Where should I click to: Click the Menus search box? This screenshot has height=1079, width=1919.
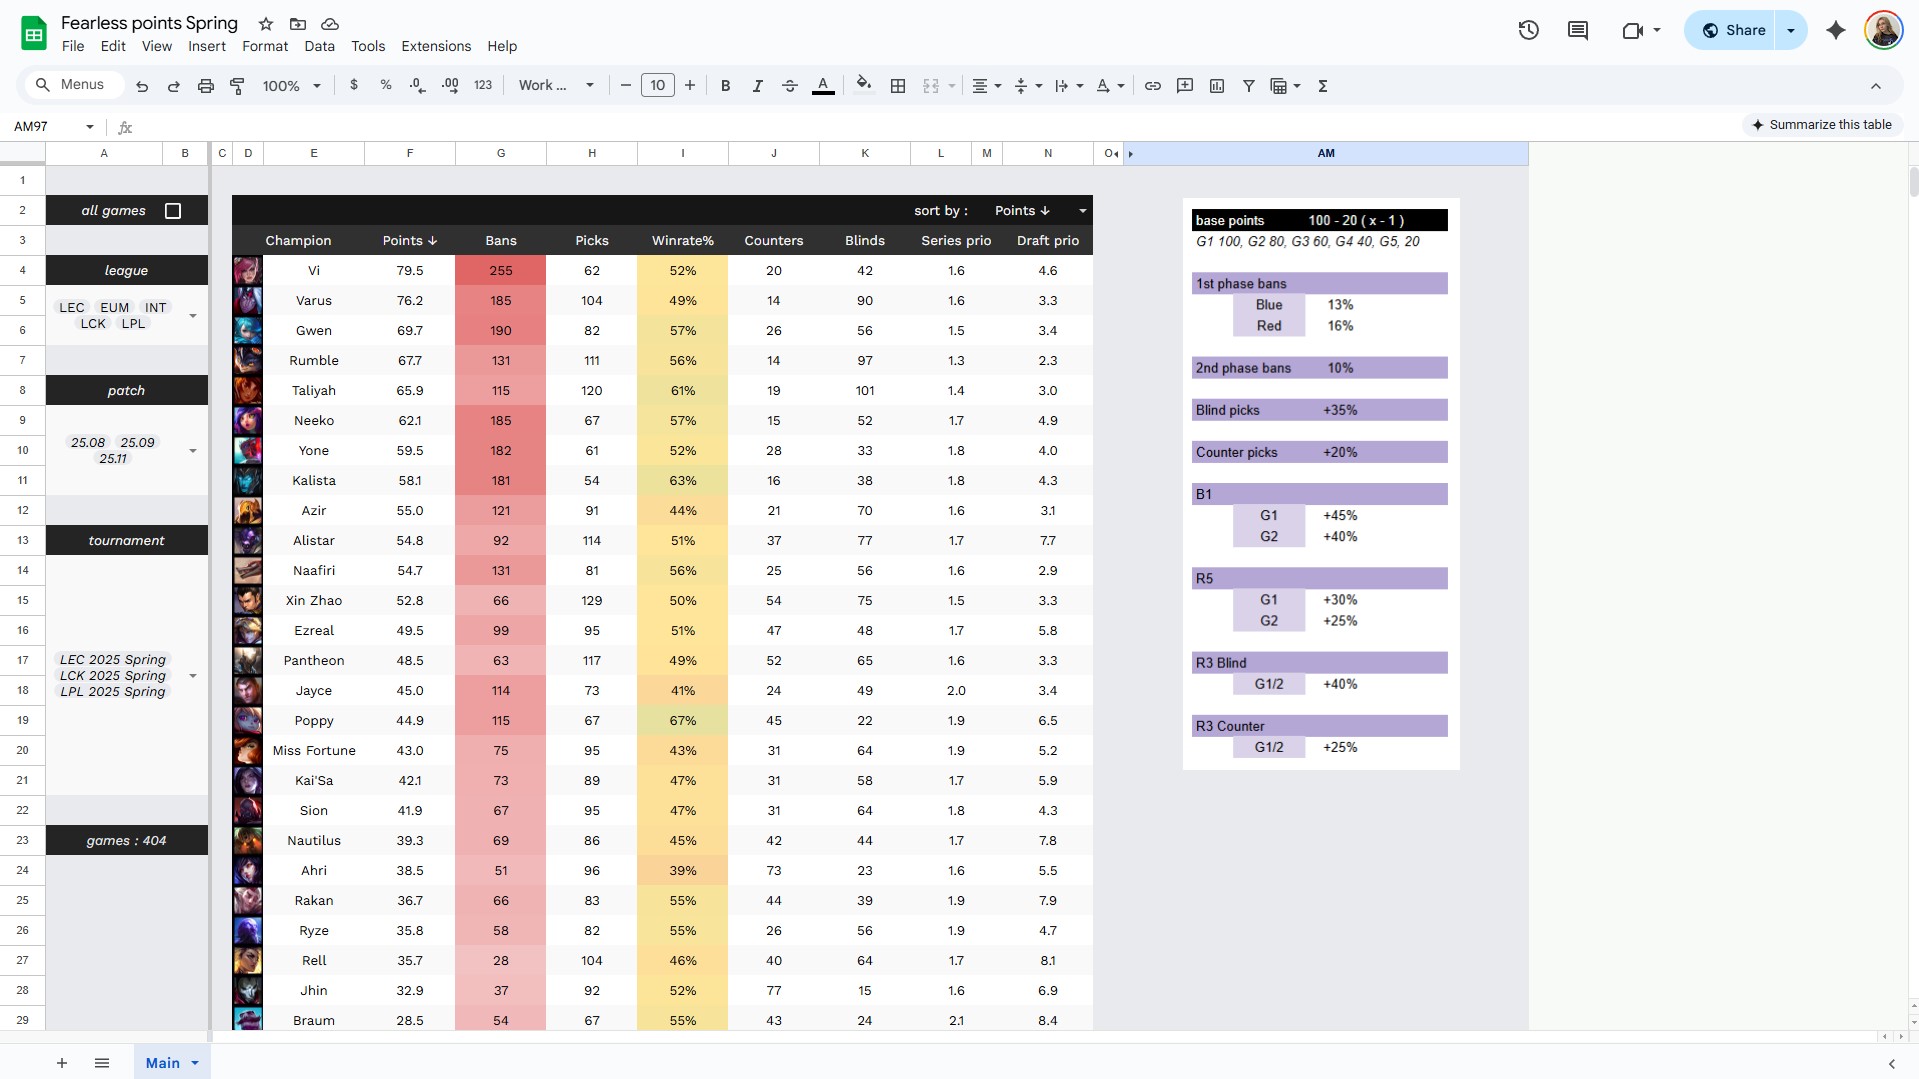pos(72,85)
